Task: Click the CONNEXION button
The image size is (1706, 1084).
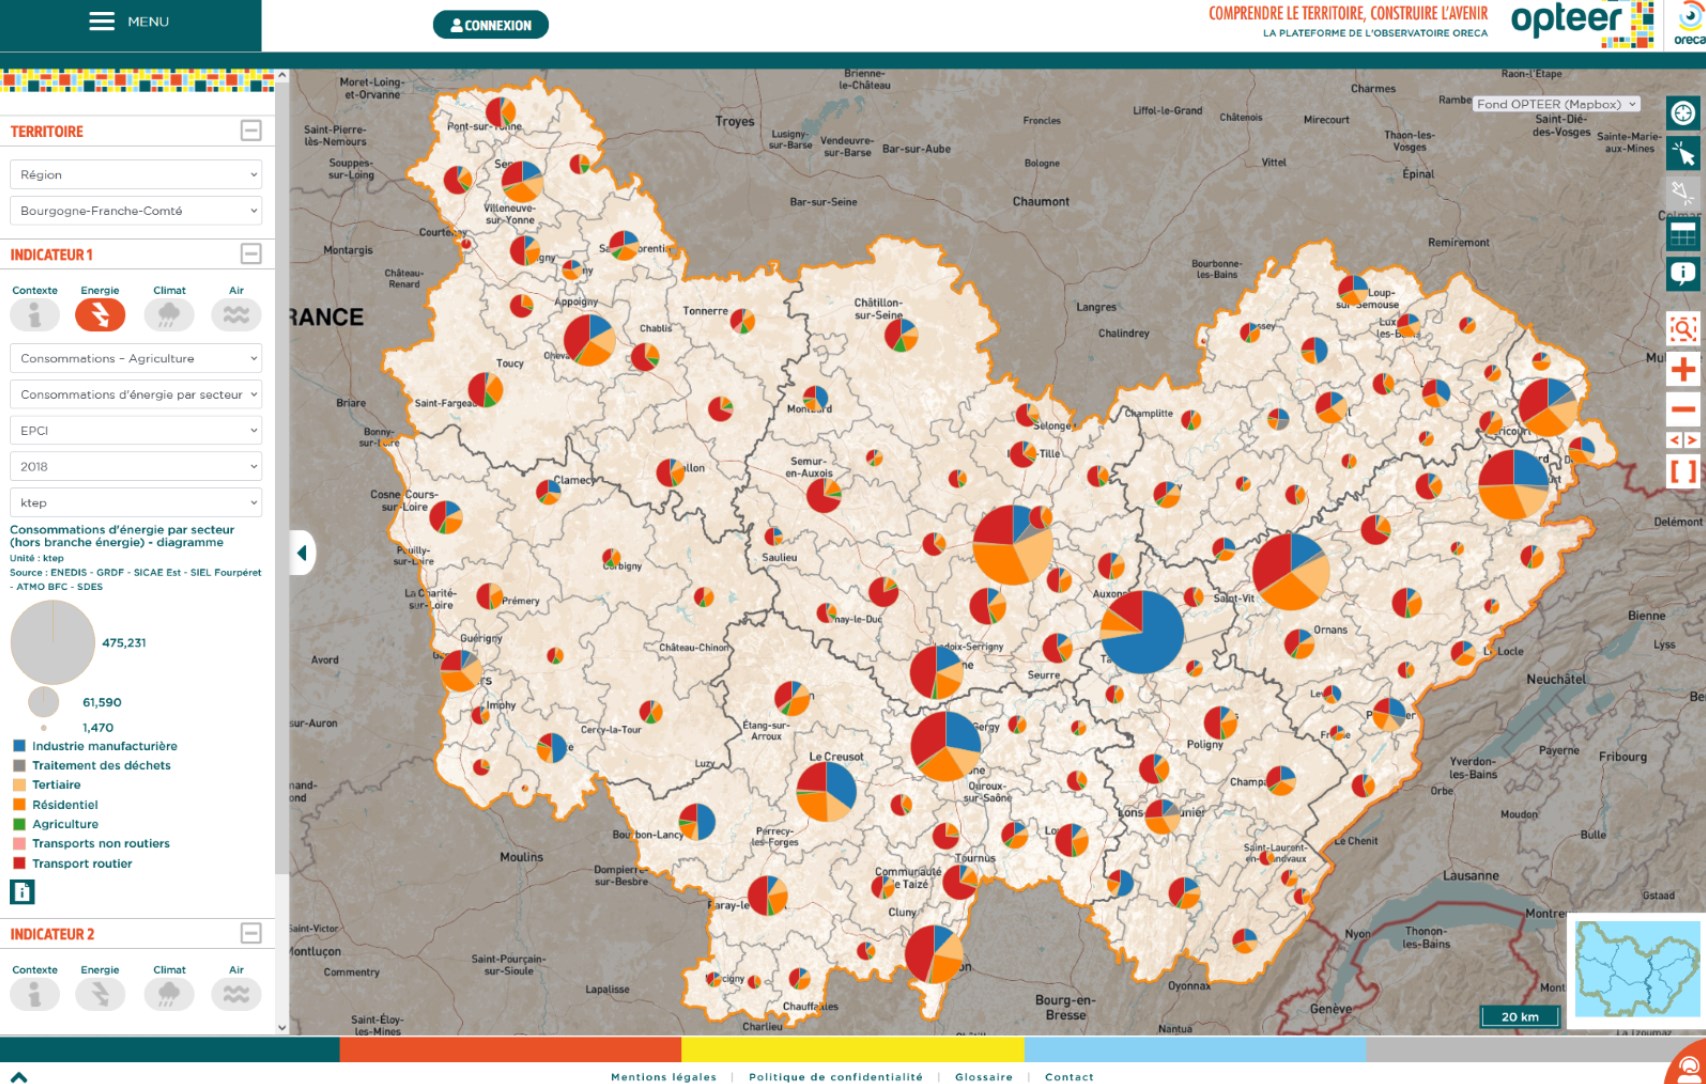Action: pos(490,25)
